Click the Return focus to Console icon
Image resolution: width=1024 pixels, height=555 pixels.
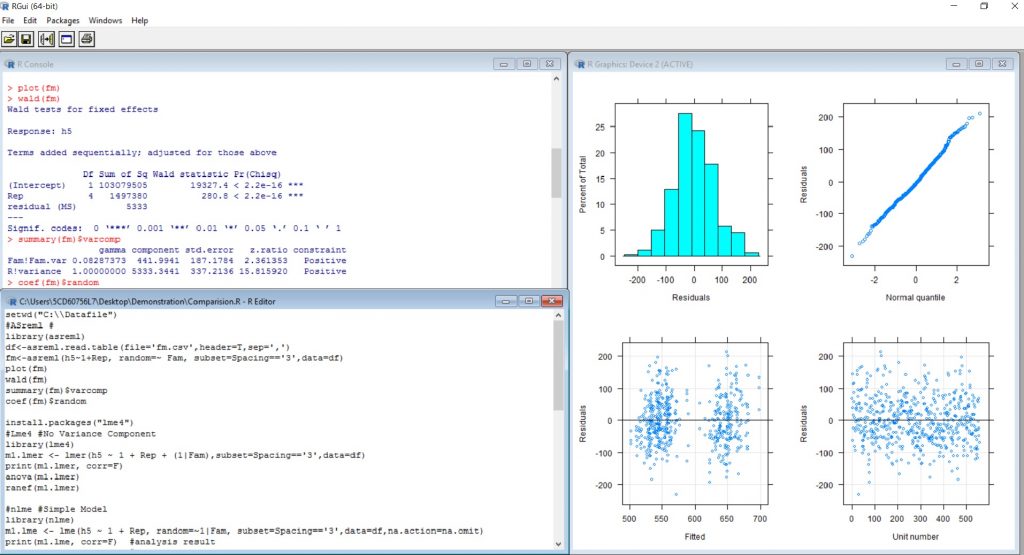tap(67, 39)
